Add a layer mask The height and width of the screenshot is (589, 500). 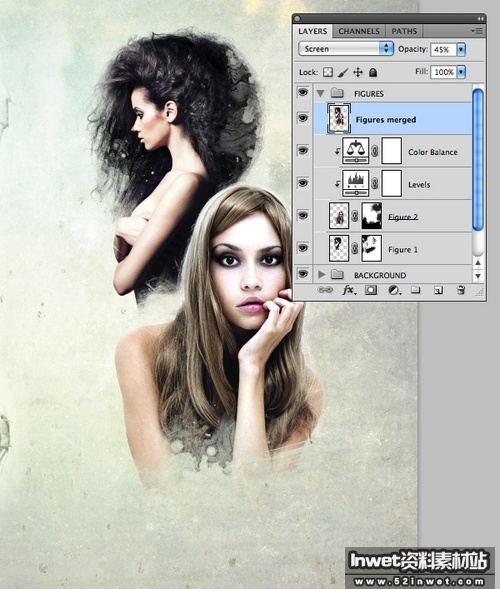click(371, 290)
